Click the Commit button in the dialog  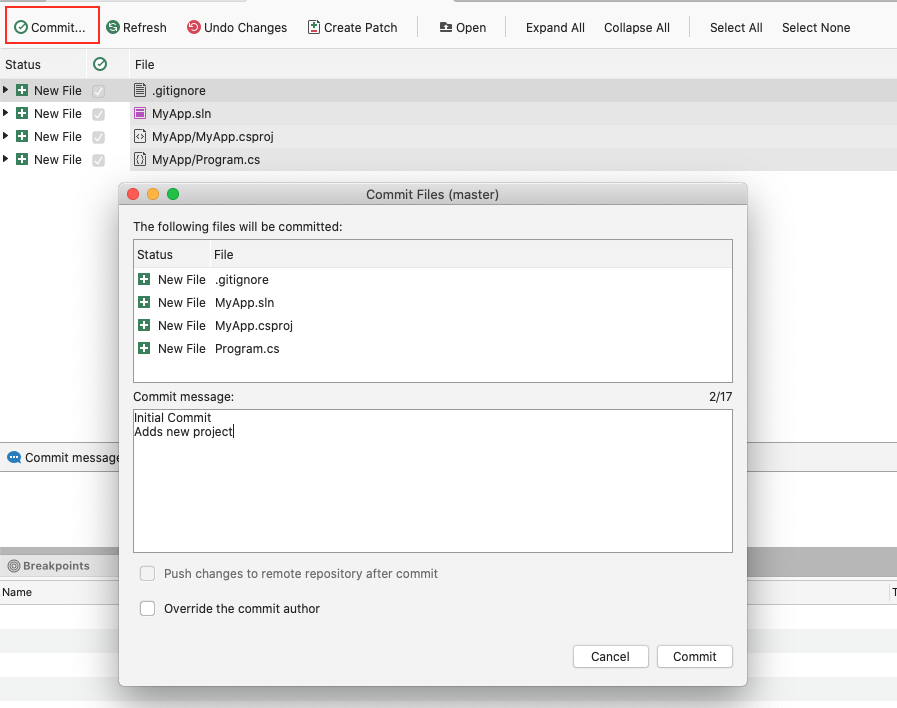pyautogui.click(x=694, y=656)
